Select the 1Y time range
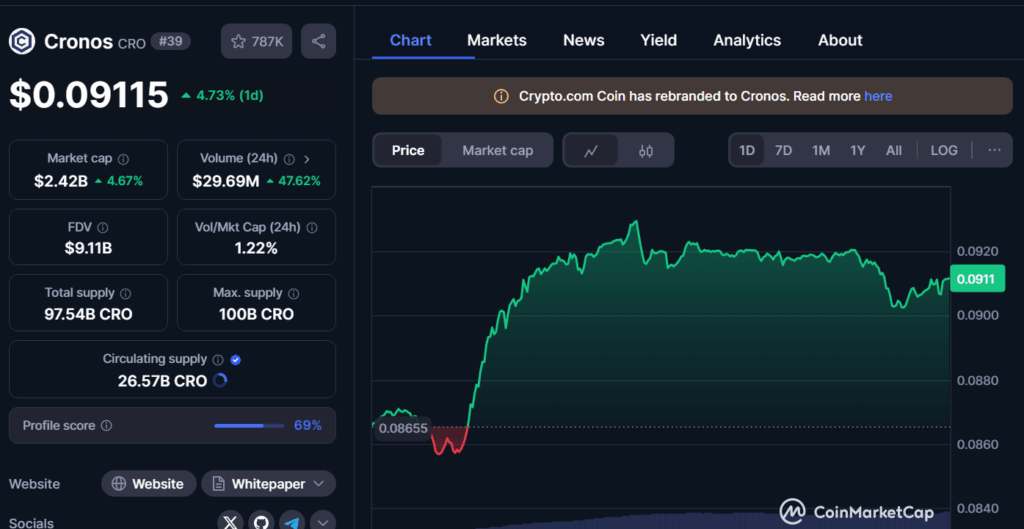This screenshot has height=529, width=1024. pos(857,151)
